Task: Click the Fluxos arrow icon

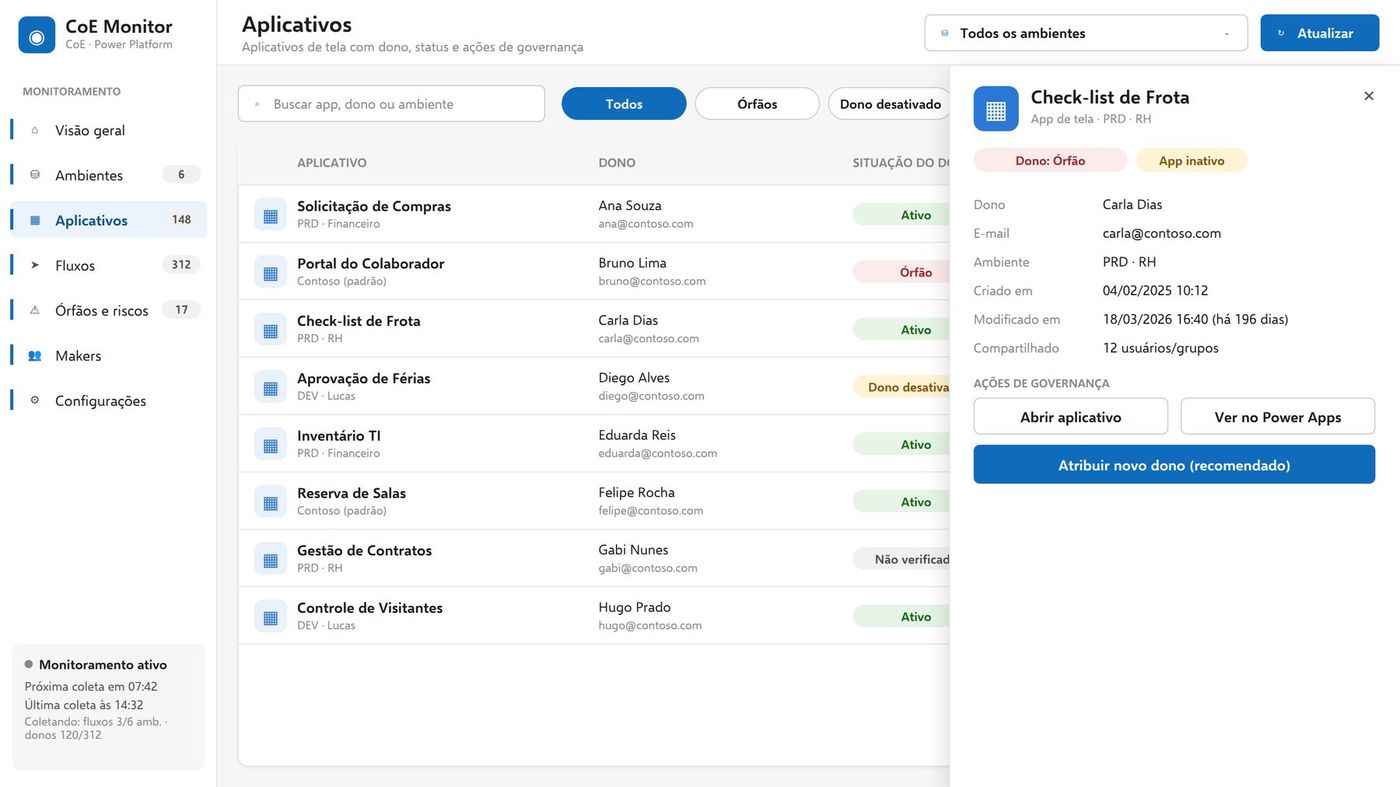Action: pos(35,265)
